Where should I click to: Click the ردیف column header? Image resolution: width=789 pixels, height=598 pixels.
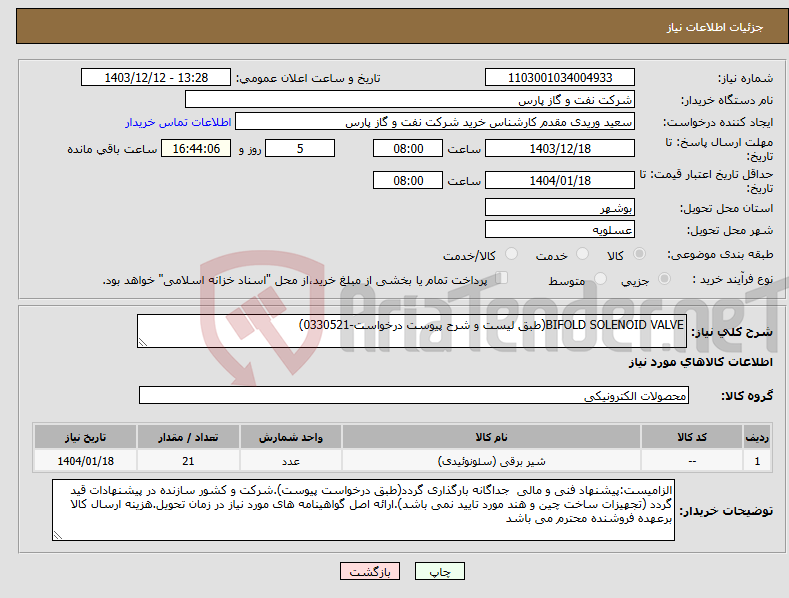[757, 437]
